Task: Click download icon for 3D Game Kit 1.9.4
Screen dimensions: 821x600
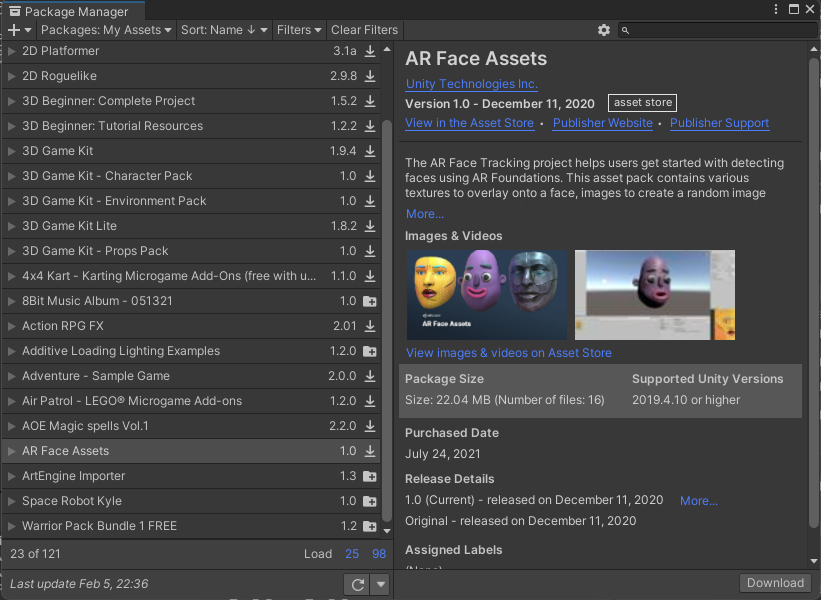Action: [370, 151]
